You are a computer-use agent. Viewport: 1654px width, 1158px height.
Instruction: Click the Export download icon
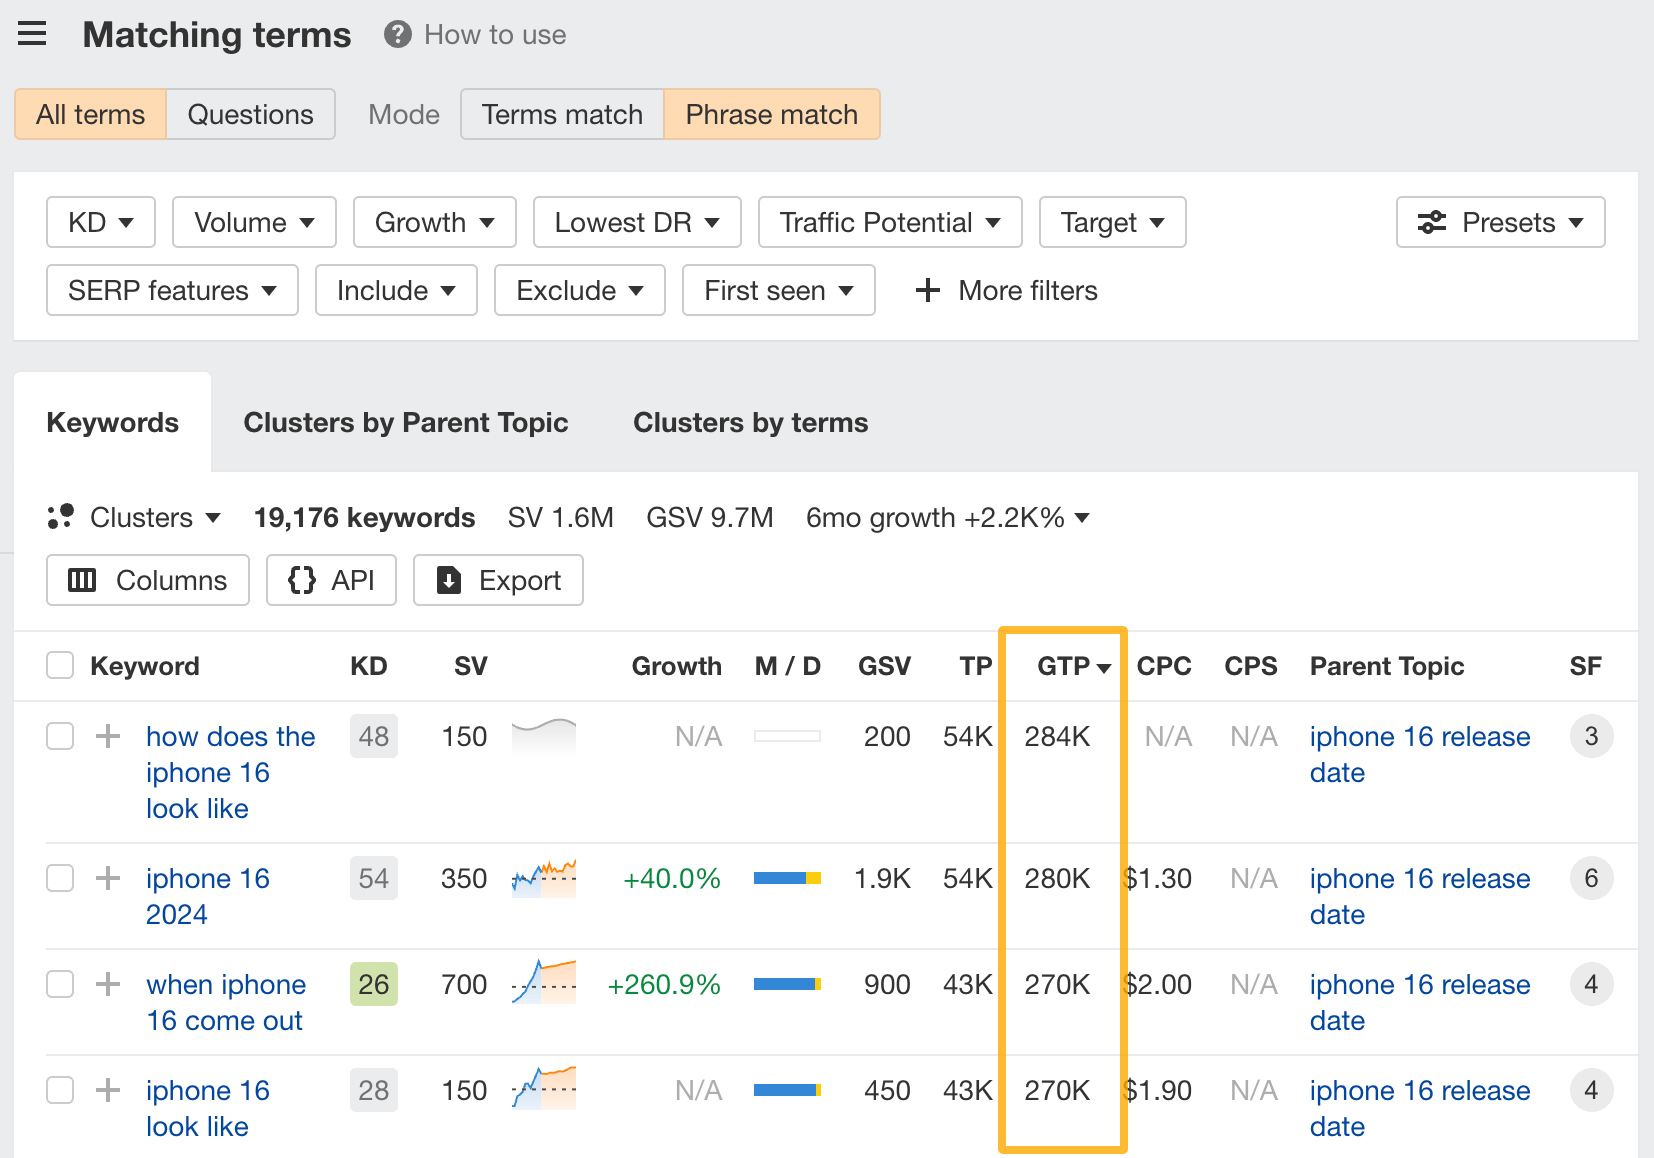pos(449,580)
